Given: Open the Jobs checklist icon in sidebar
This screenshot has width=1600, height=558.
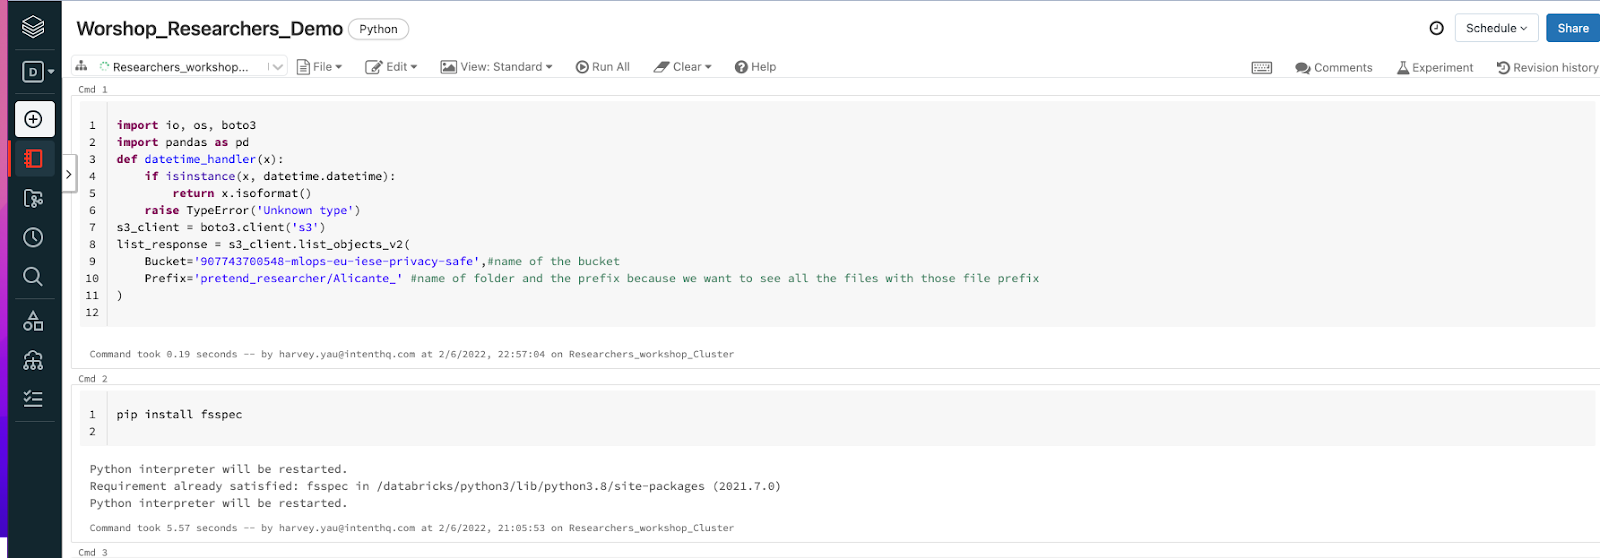Looking at the screenshot, I should [x=33, y=398].
